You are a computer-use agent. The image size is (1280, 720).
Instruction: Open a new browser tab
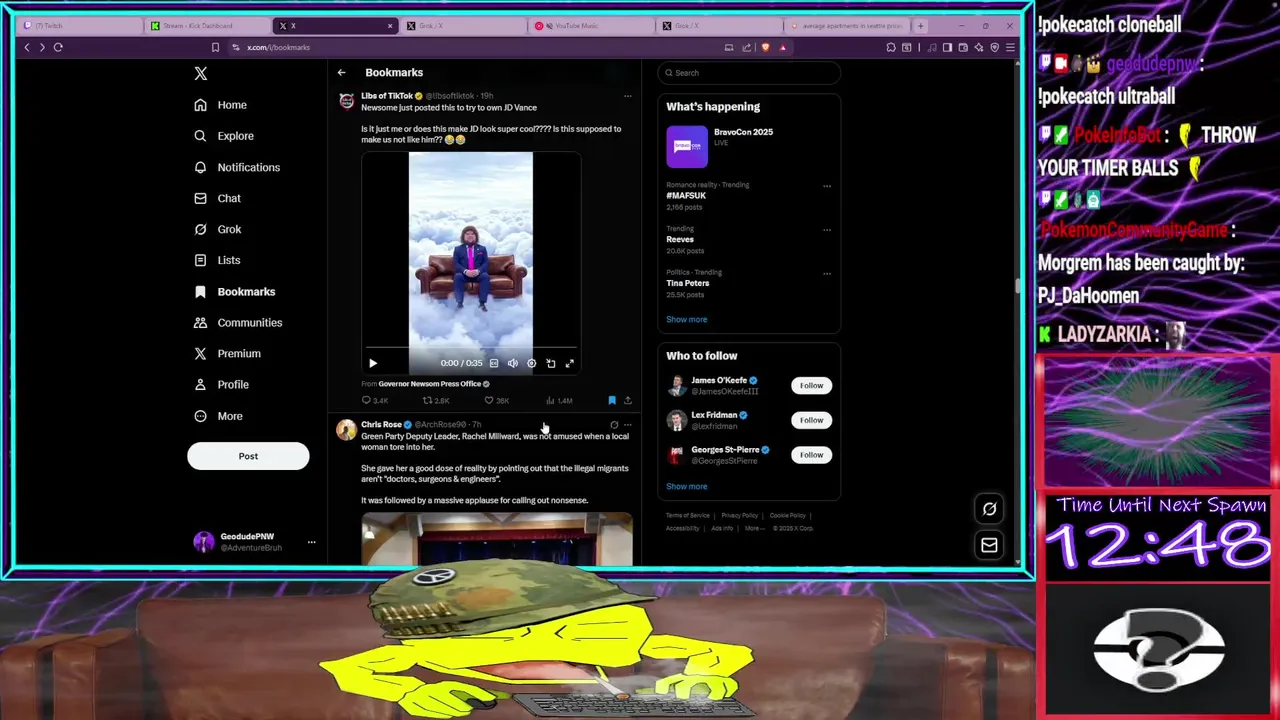[921, 26]
